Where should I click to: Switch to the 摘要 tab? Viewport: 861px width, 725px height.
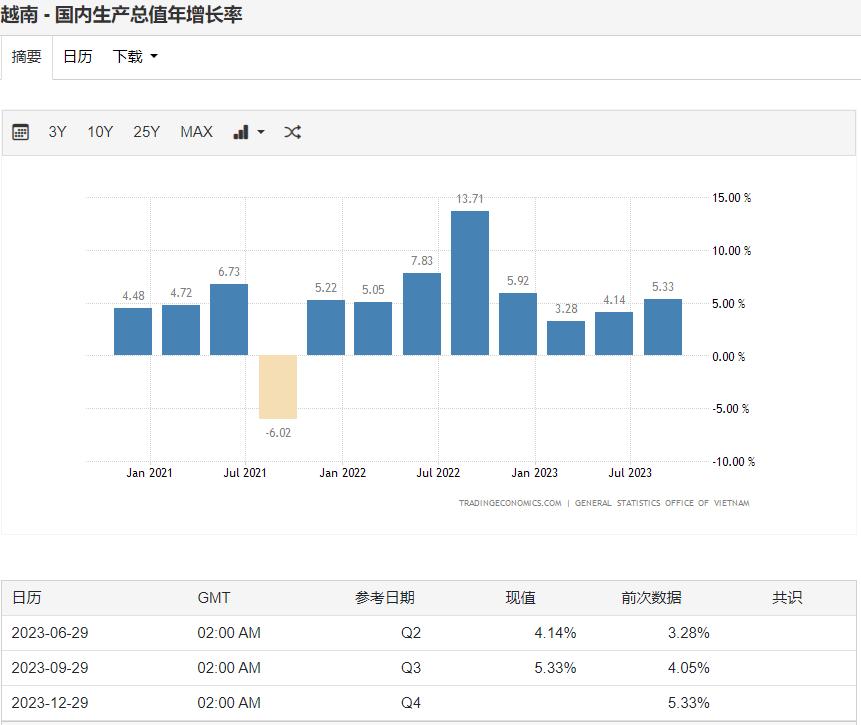point(25,57)
